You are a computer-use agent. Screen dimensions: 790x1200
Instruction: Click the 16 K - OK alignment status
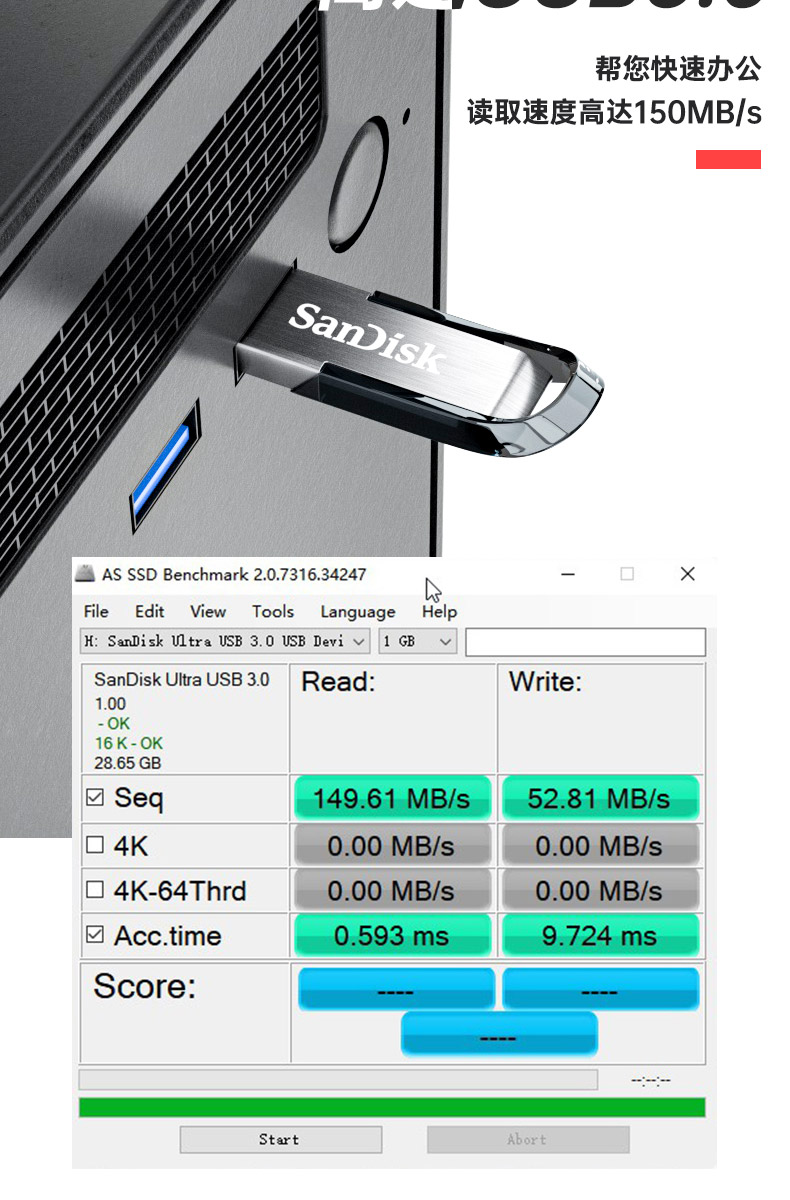pos(129,743)
